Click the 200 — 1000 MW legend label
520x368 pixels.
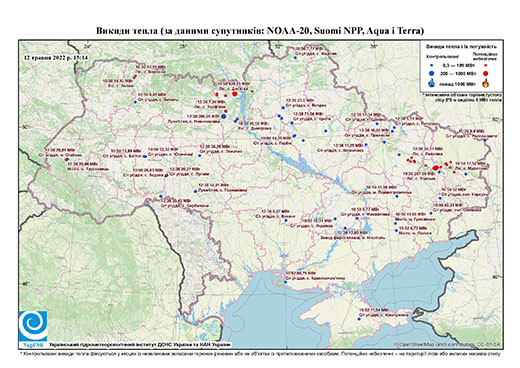[458, 73]
